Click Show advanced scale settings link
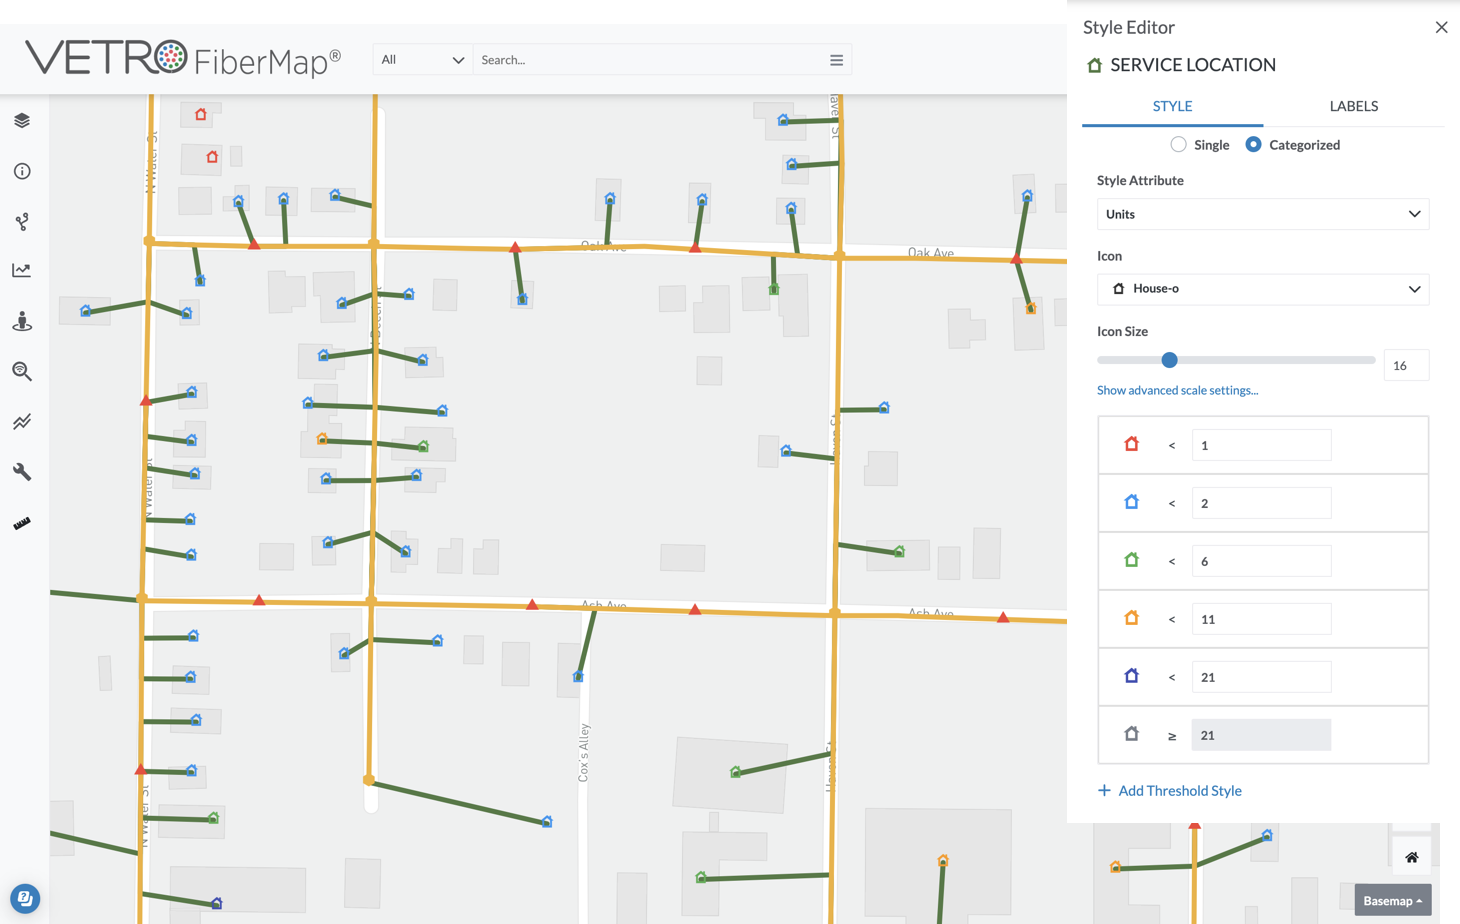 click(1177, 390)
